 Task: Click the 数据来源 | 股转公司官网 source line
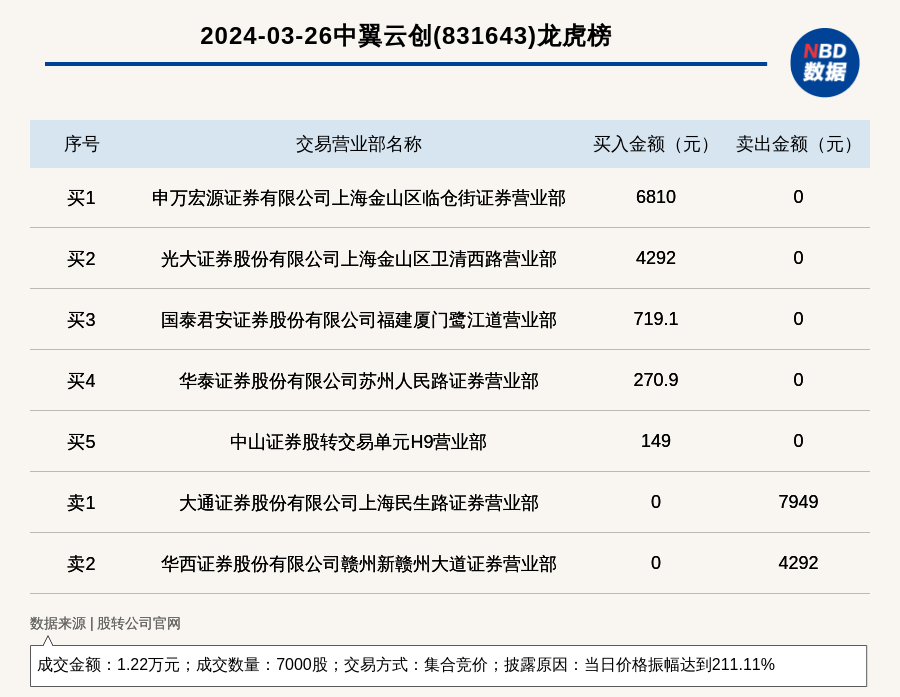(x=105, y=624)
